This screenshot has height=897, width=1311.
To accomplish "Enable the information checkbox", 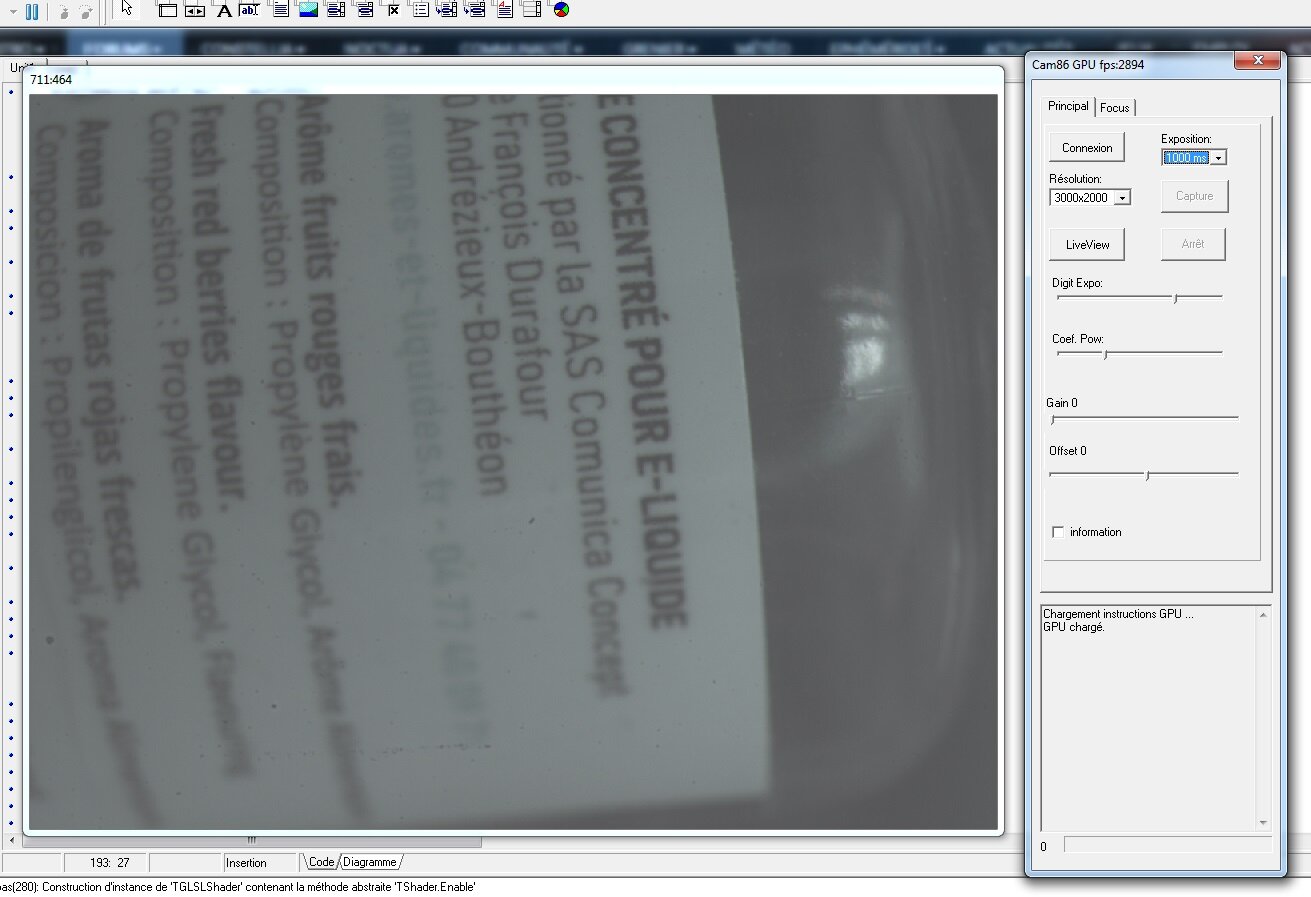I will (1058, 532).
